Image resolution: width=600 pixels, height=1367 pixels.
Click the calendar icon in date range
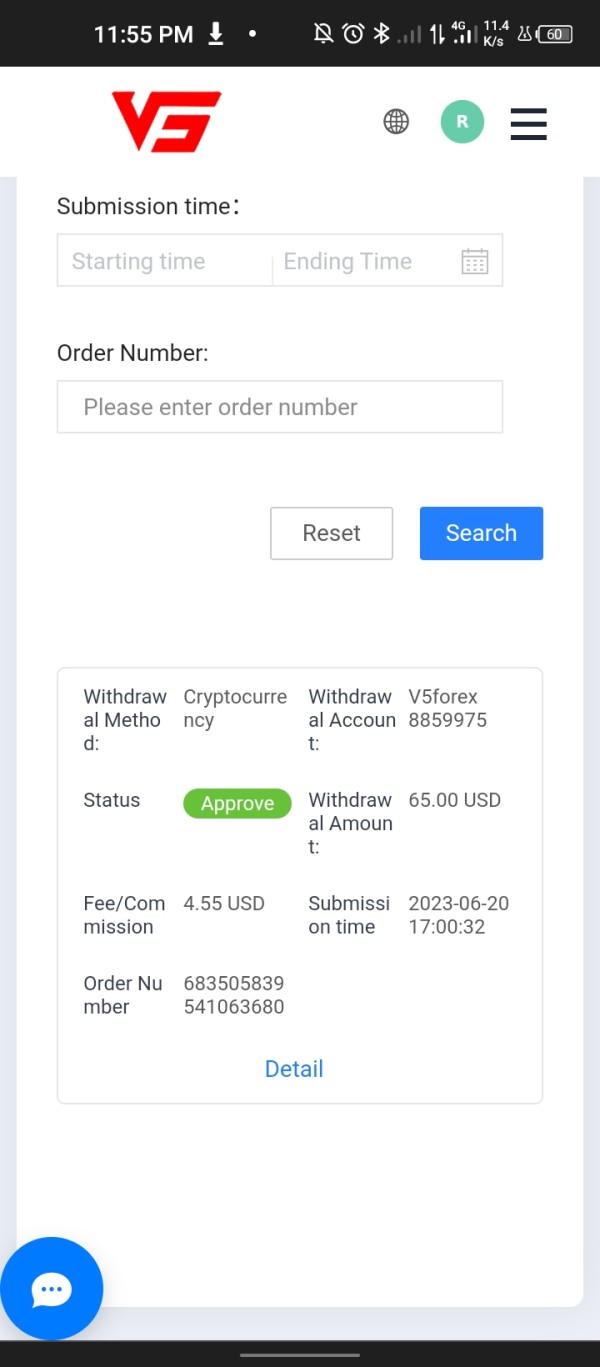(x=475, y=261)
